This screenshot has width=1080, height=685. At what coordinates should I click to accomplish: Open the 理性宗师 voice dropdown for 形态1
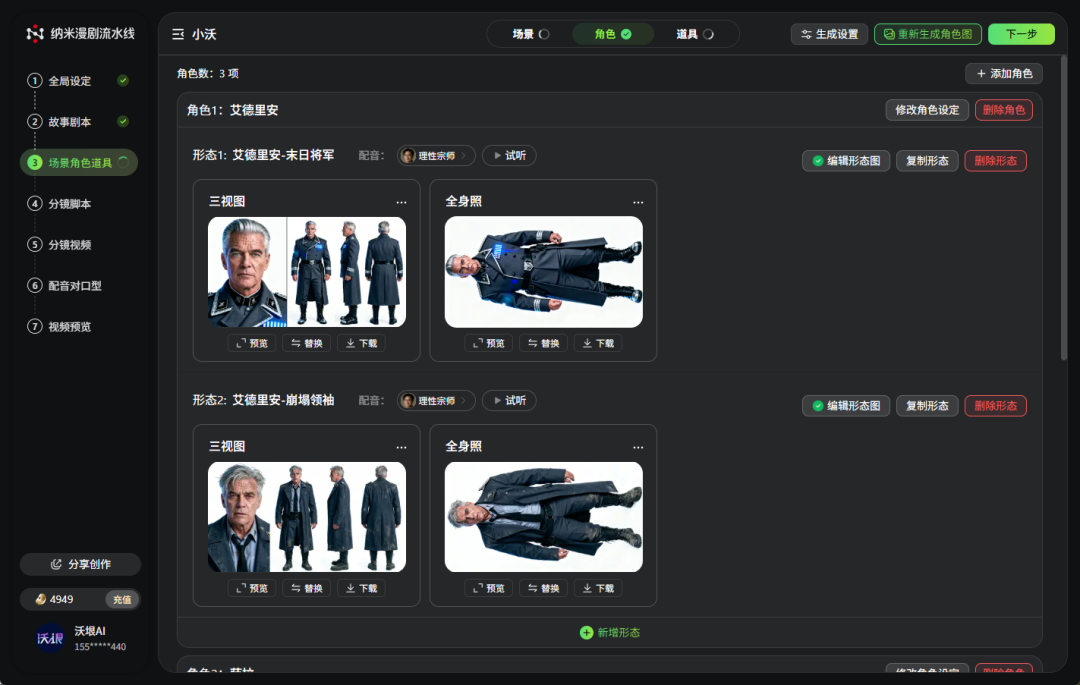(x=436, y=155)
